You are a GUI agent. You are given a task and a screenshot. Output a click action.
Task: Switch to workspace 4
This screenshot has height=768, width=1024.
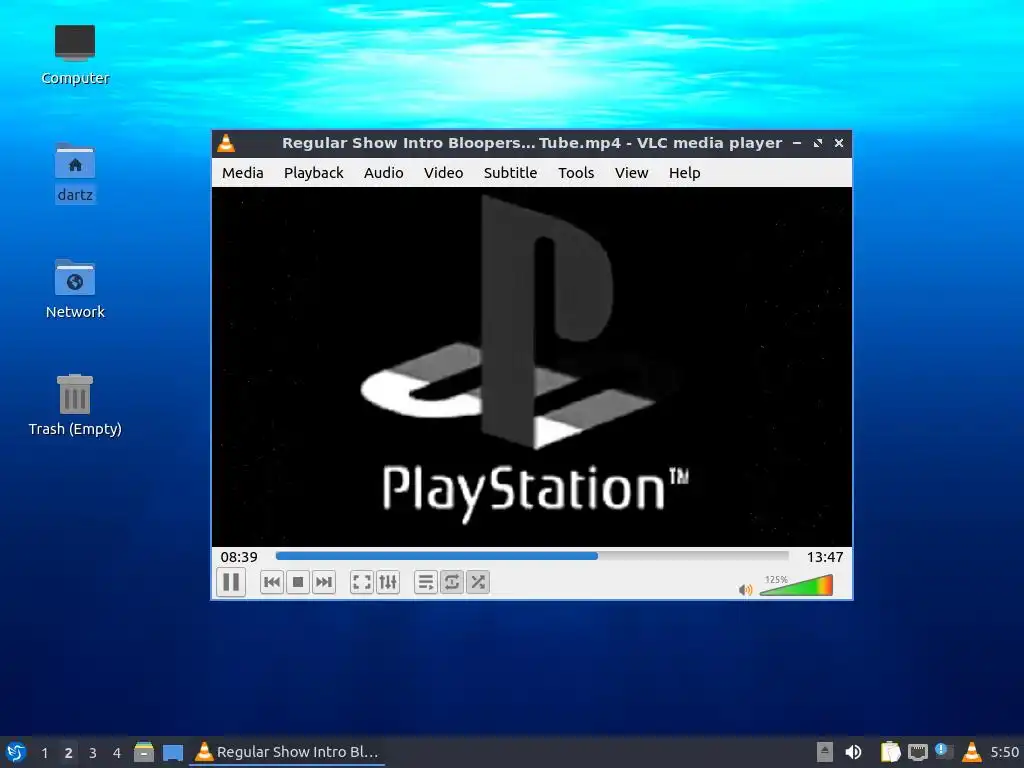(x=117, y=753)
